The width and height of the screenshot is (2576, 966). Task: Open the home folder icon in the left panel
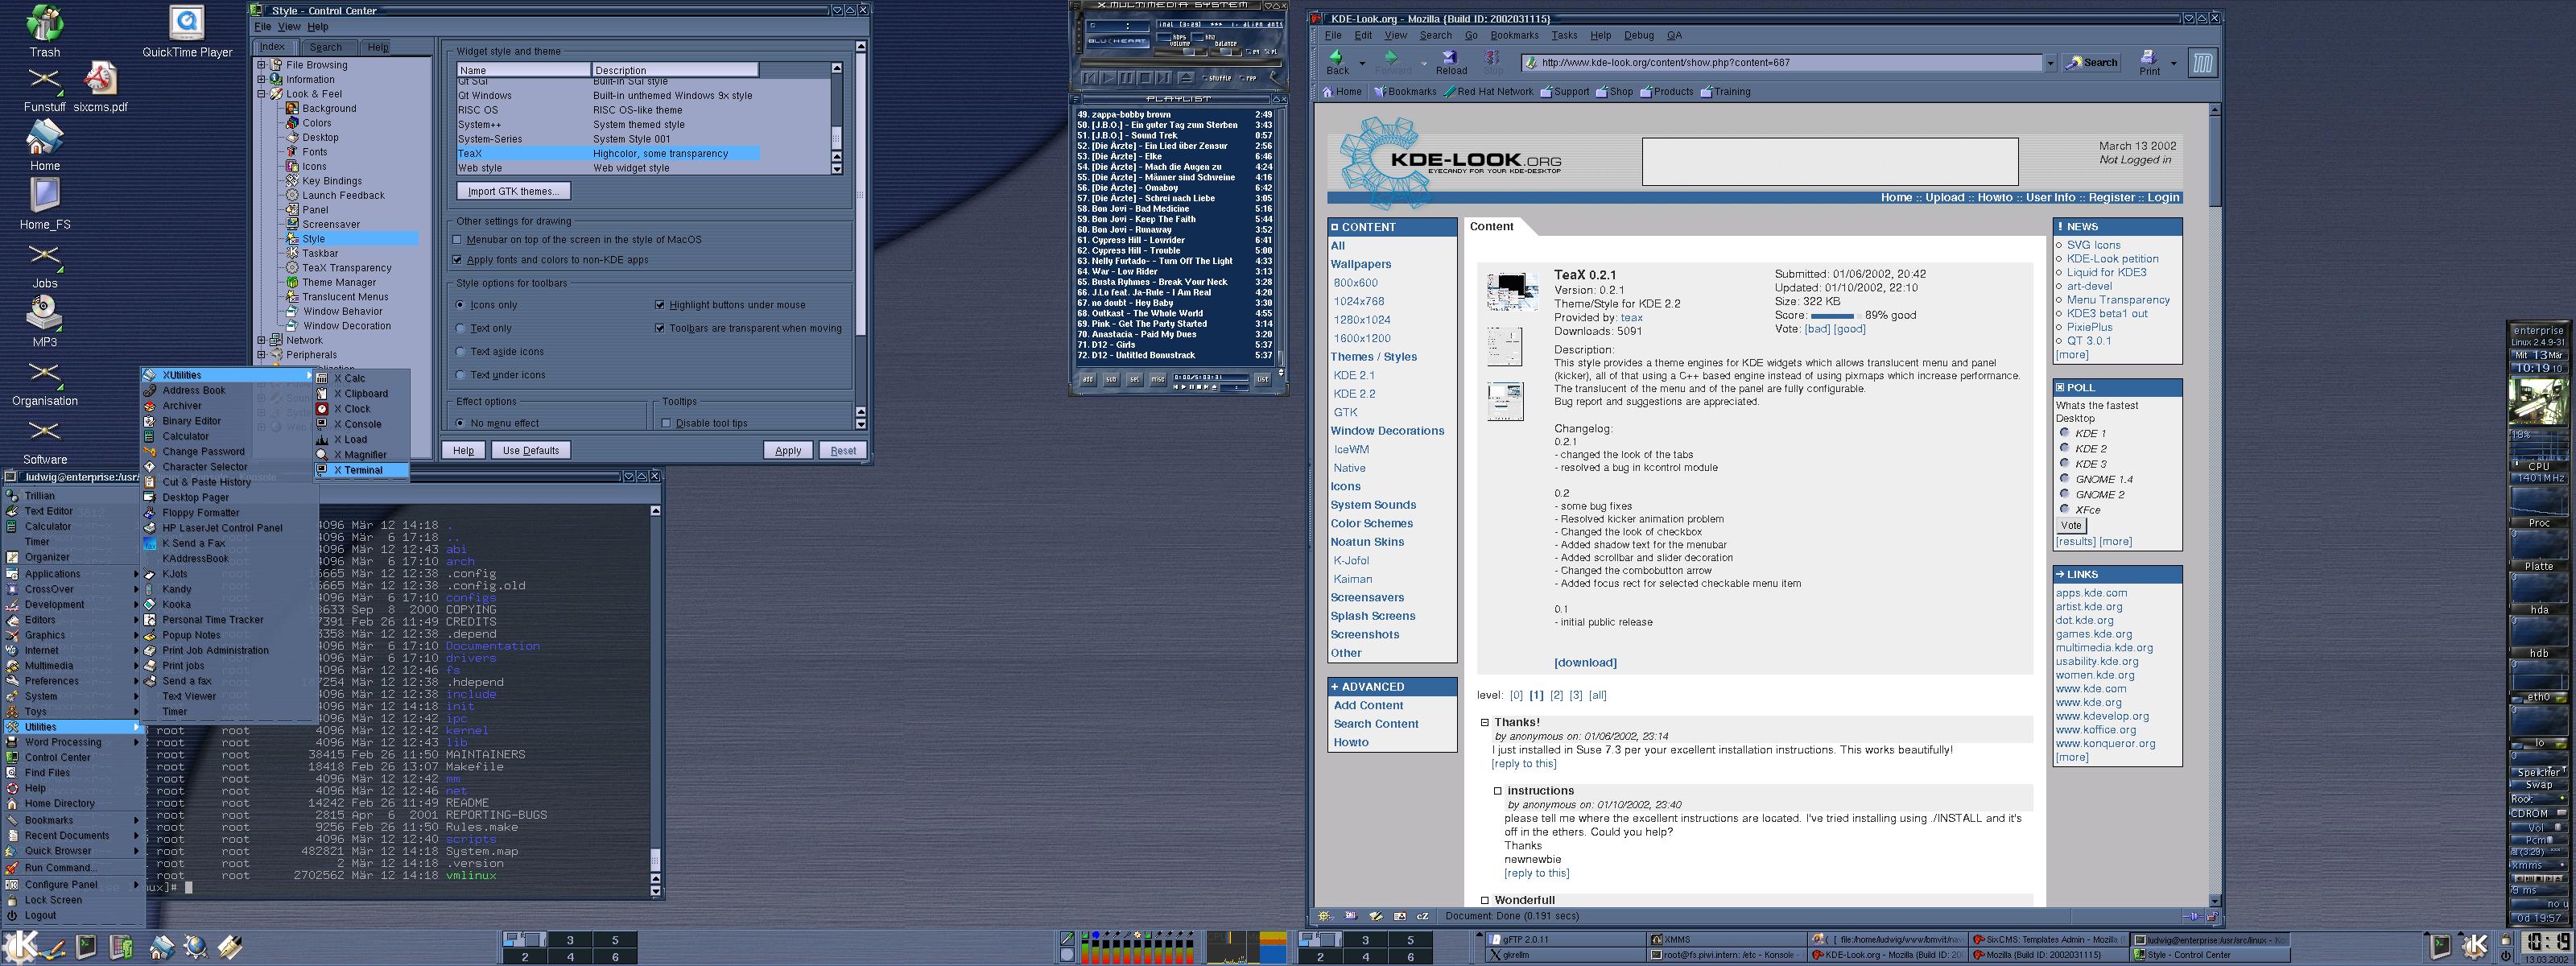pyautogui.click(x=162, y=946)
